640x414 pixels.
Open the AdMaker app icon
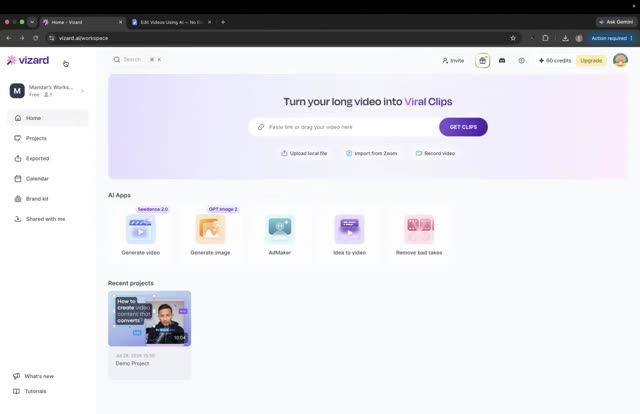280,229
